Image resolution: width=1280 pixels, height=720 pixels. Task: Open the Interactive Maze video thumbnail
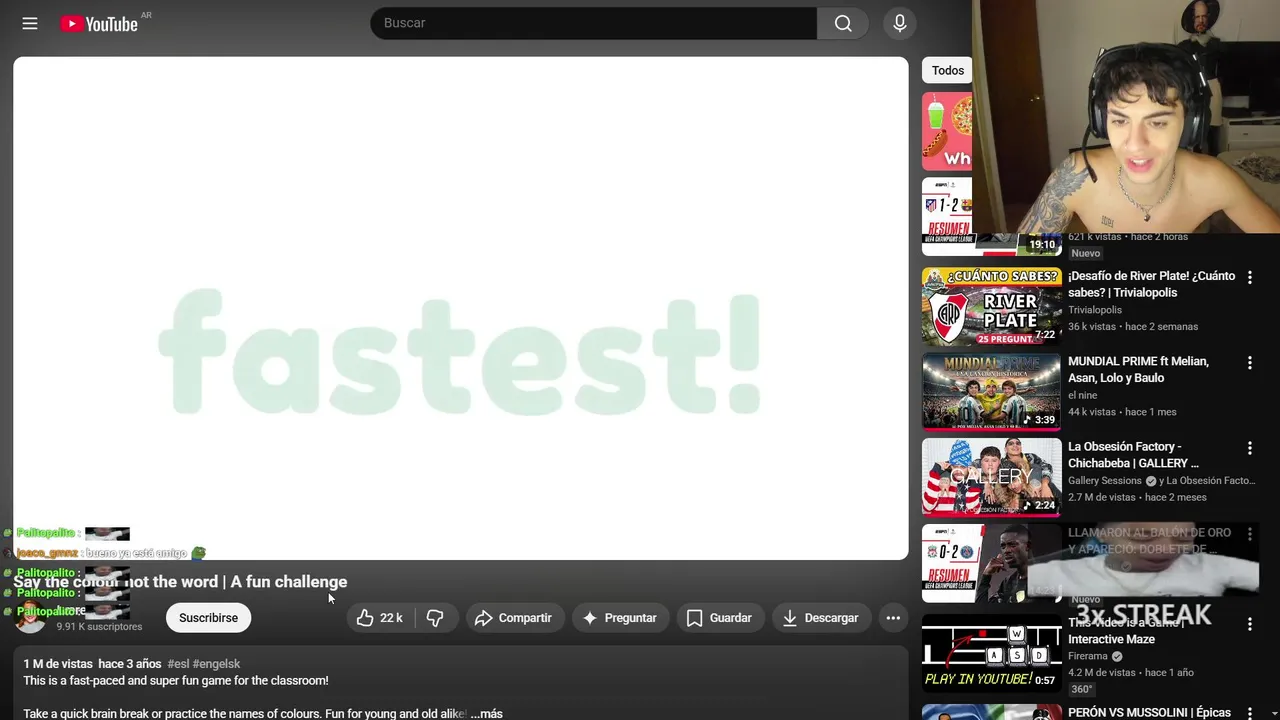tap(992, 653)
